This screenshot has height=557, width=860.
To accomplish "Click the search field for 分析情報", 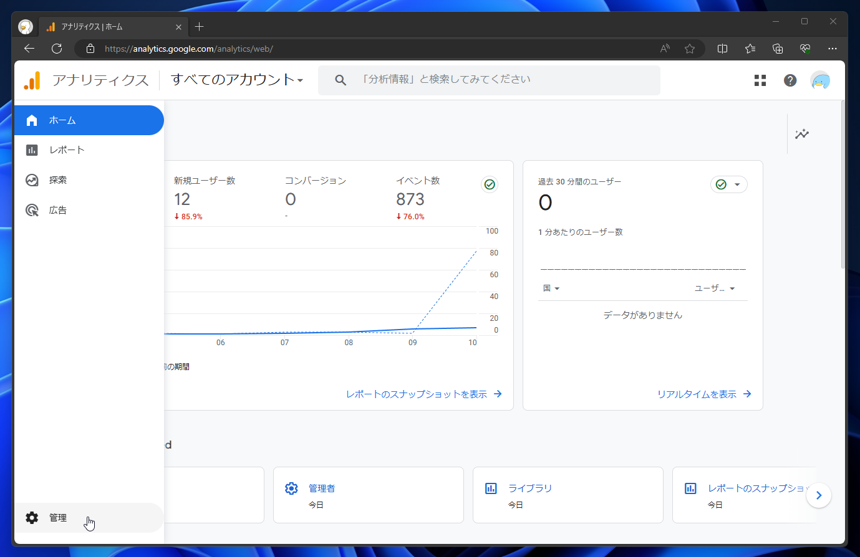I will pyautogui.click(x=489, y=80).
